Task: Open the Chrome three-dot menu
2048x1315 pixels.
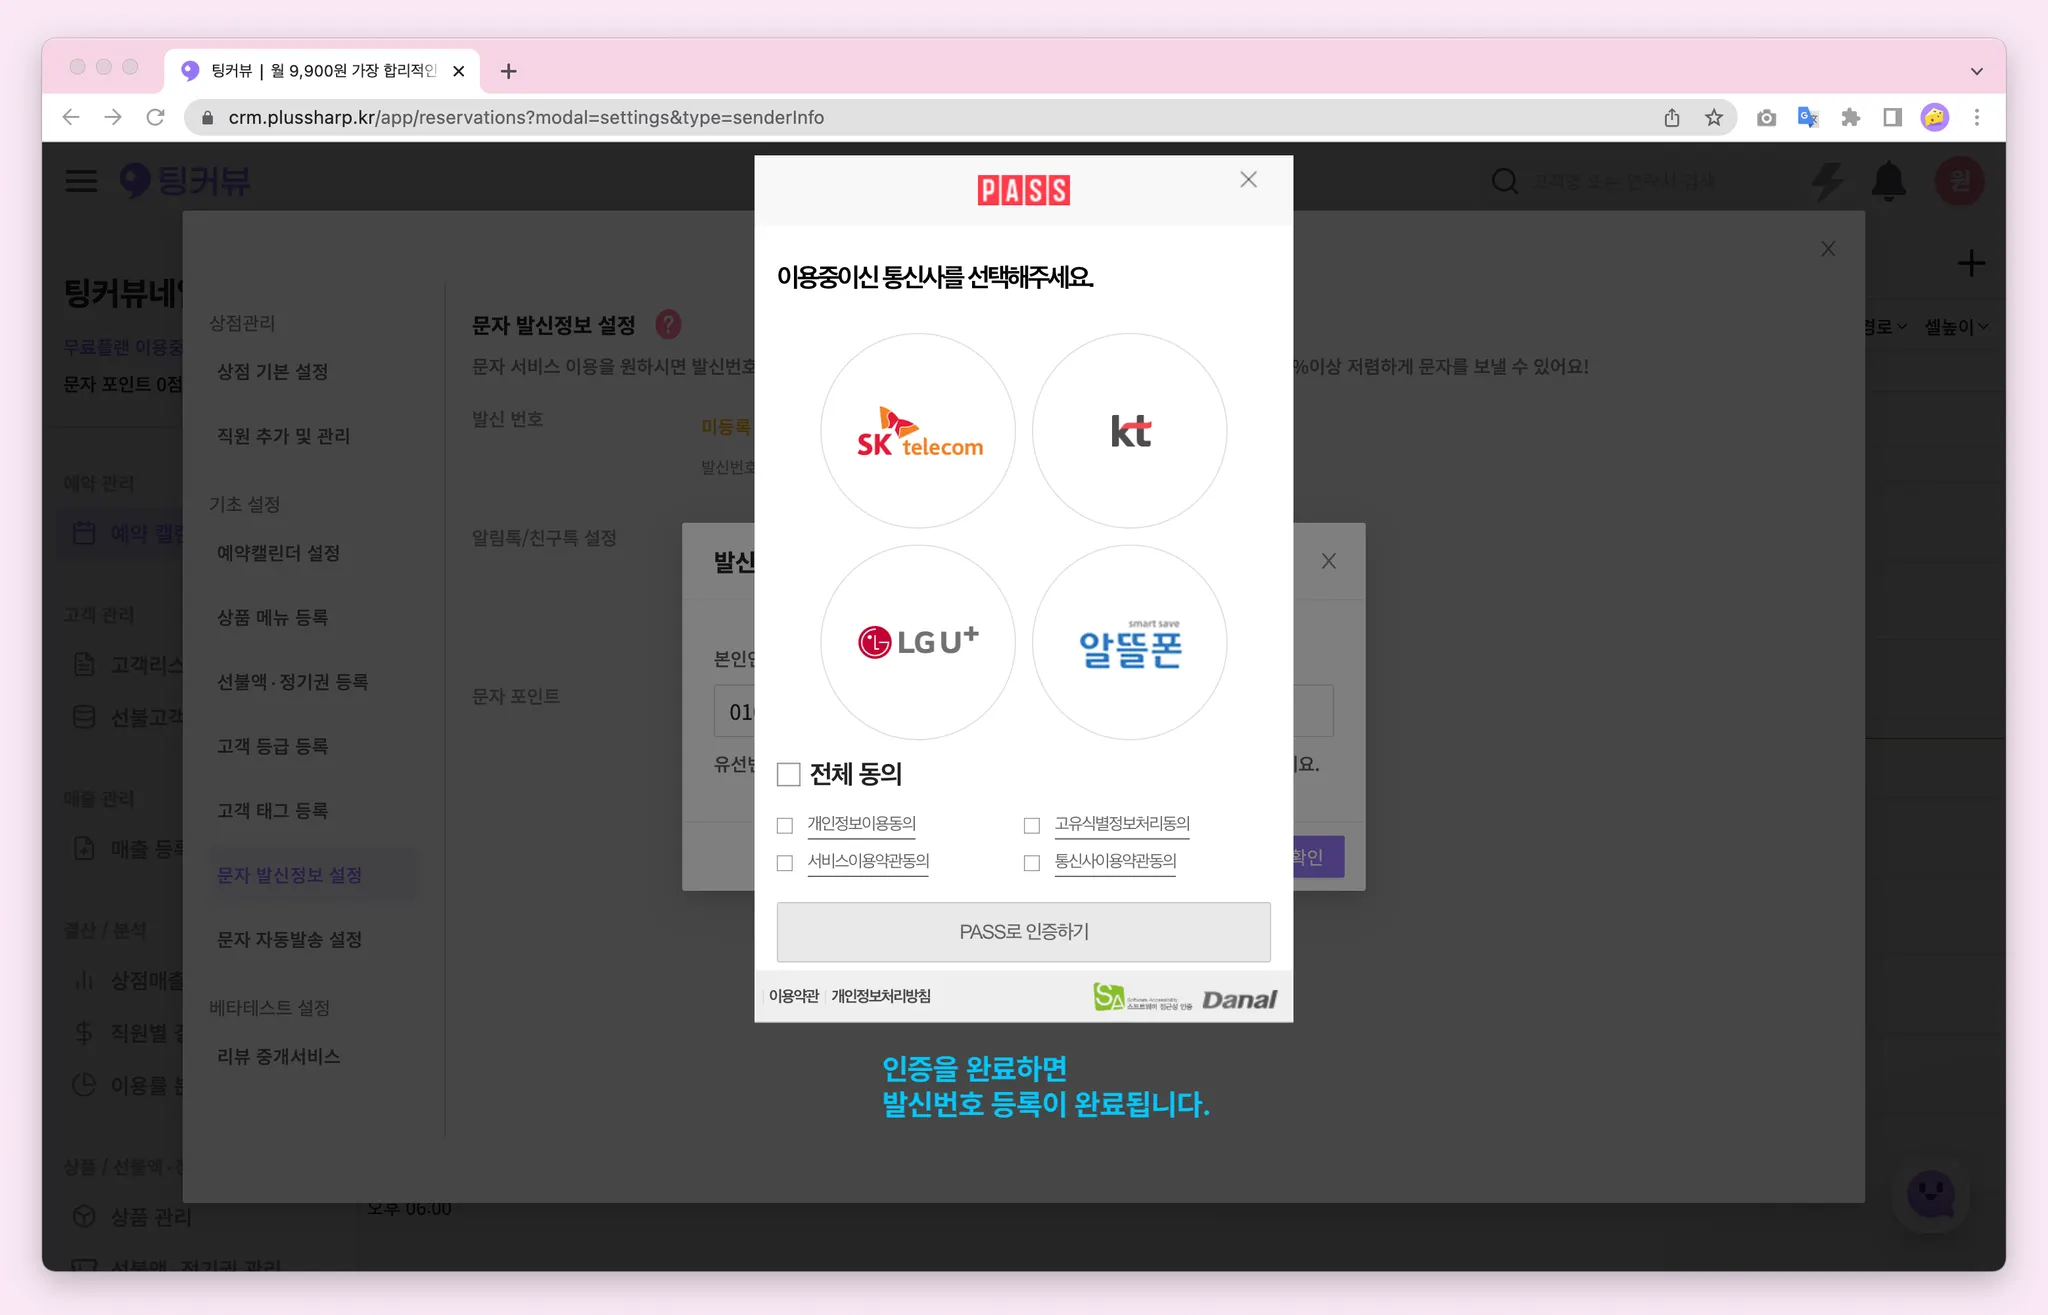Action: coord(1976,118)
